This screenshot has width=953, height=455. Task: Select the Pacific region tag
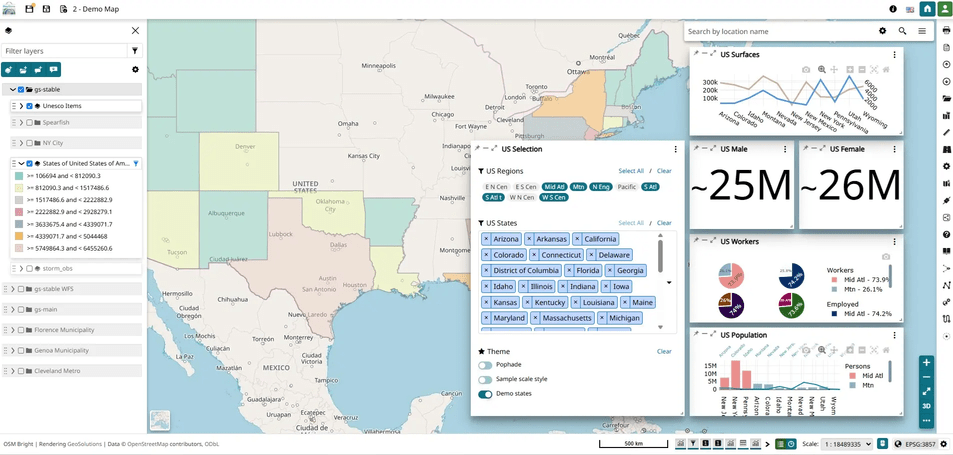627,186
